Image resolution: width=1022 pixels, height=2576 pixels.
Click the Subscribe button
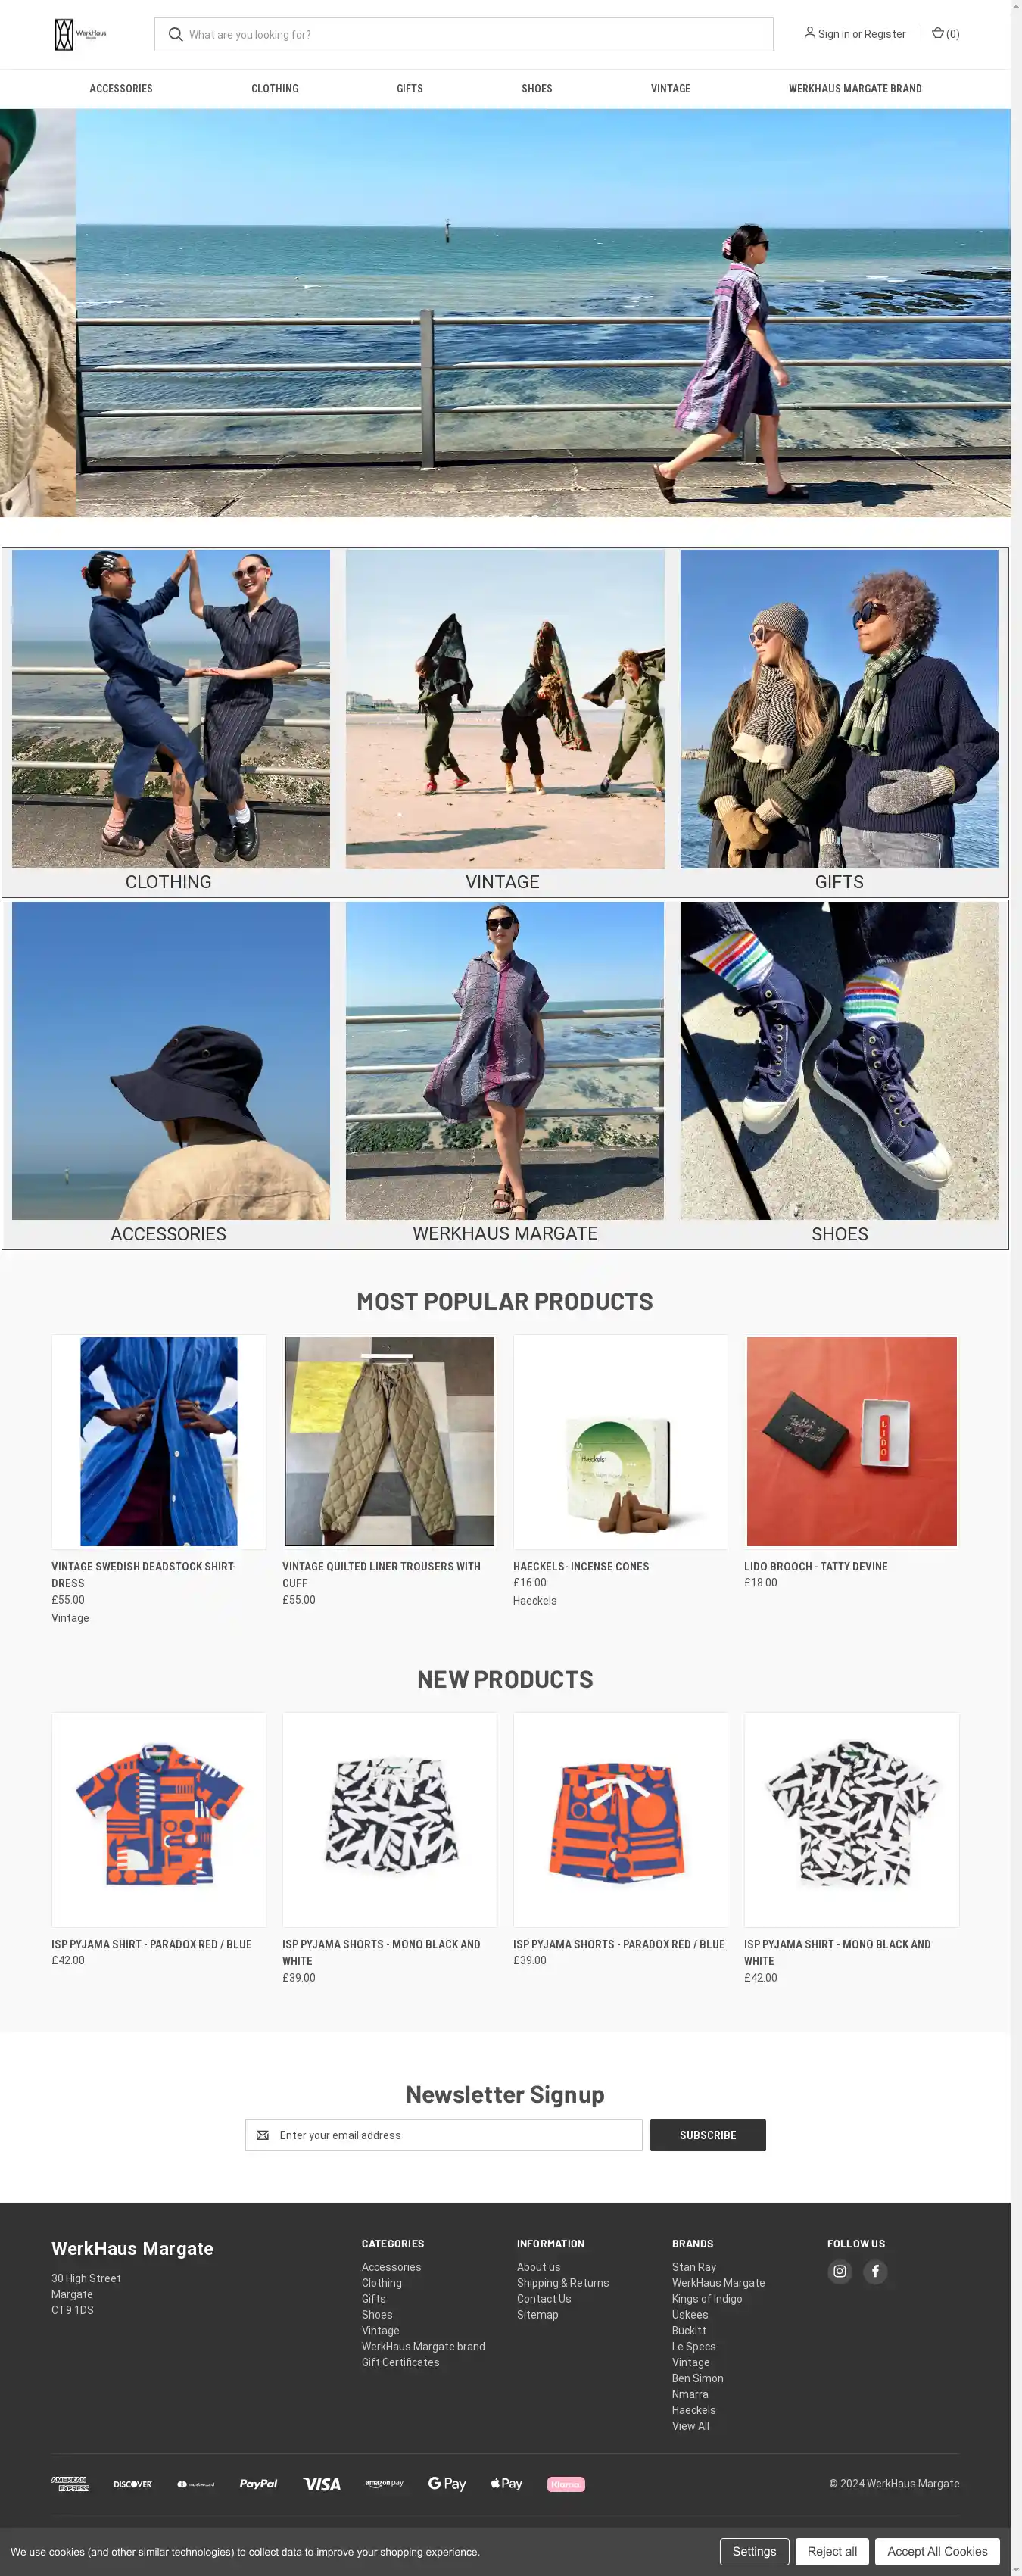(708, 2135)
